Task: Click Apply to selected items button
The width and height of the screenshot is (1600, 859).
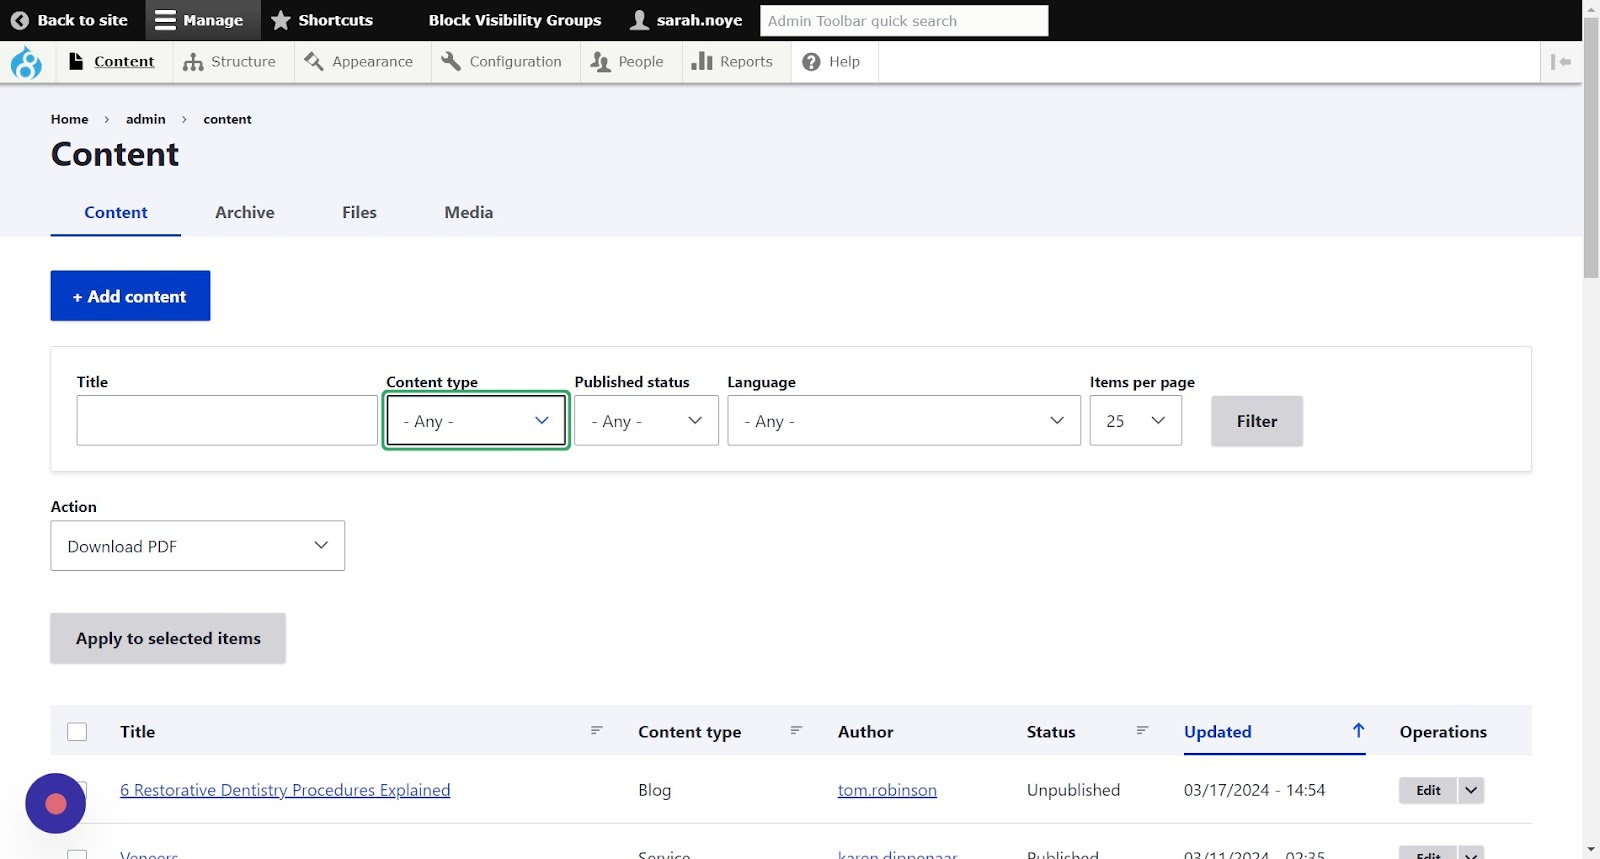Action: point(168,638)
